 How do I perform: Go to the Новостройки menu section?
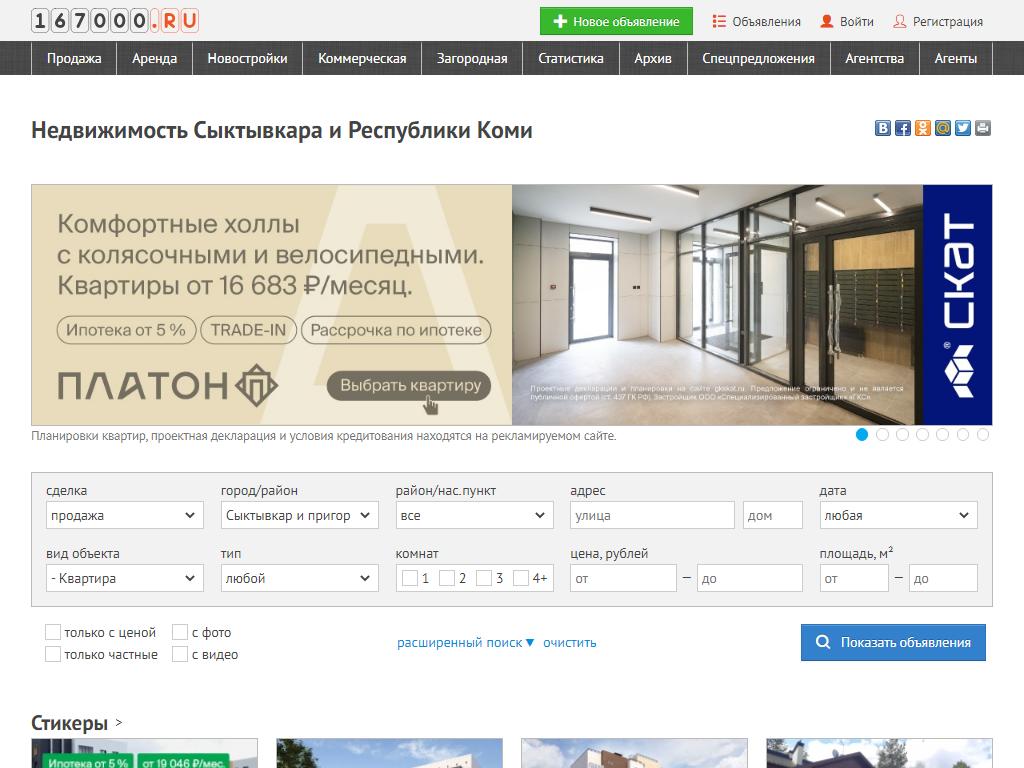[x=247, y=59]
